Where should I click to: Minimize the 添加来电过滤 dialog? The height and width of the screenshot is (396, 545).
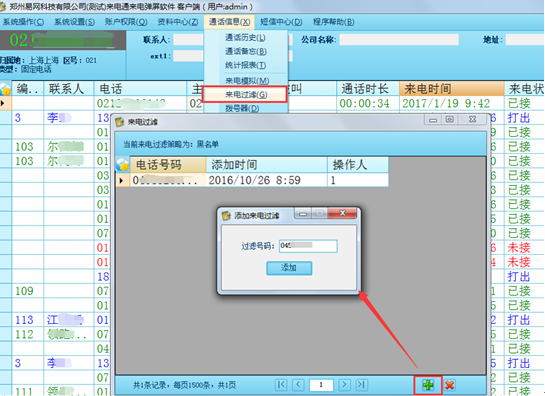pos(303,213)
